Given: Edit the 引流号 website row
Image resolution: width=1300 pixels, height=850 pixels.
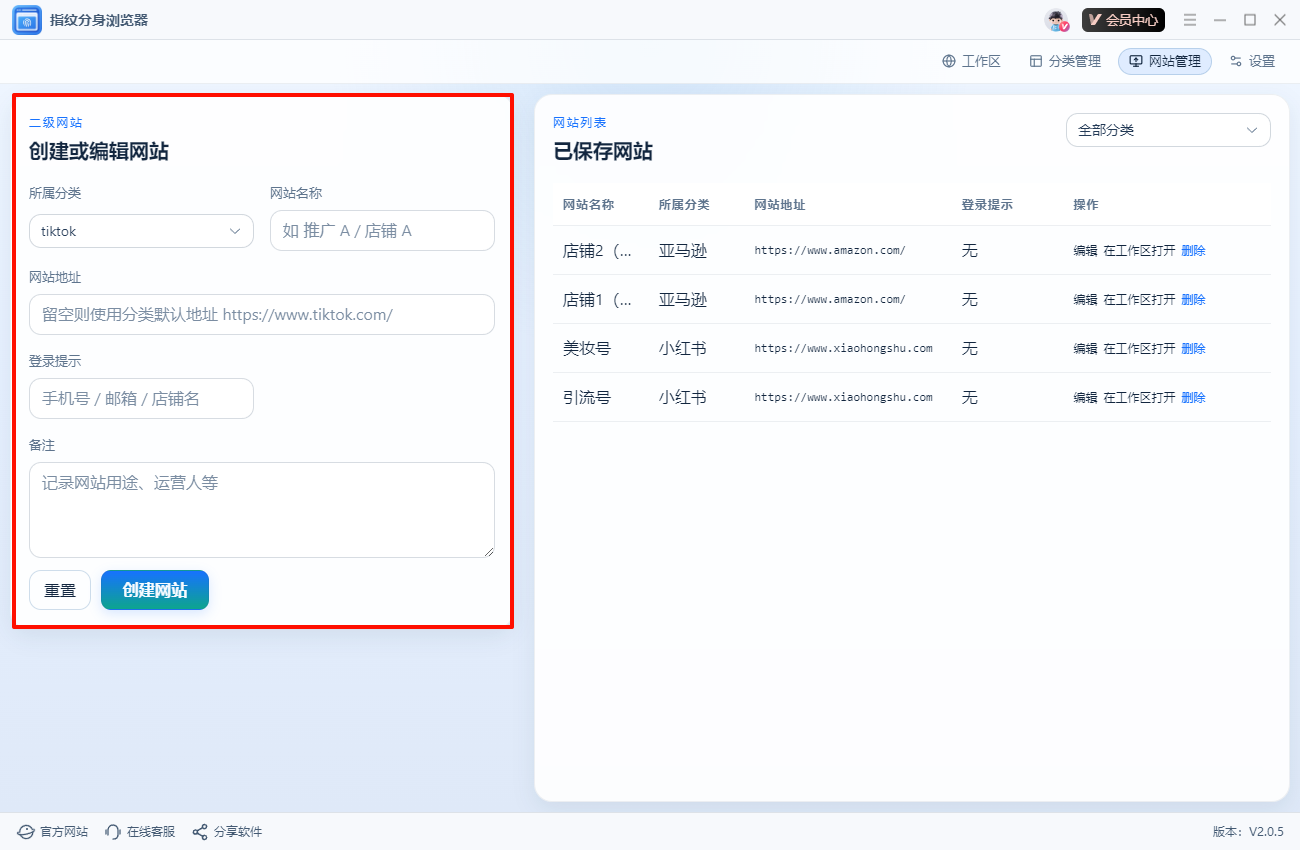Looking at the screenshot, I should tap(1085, 398).
